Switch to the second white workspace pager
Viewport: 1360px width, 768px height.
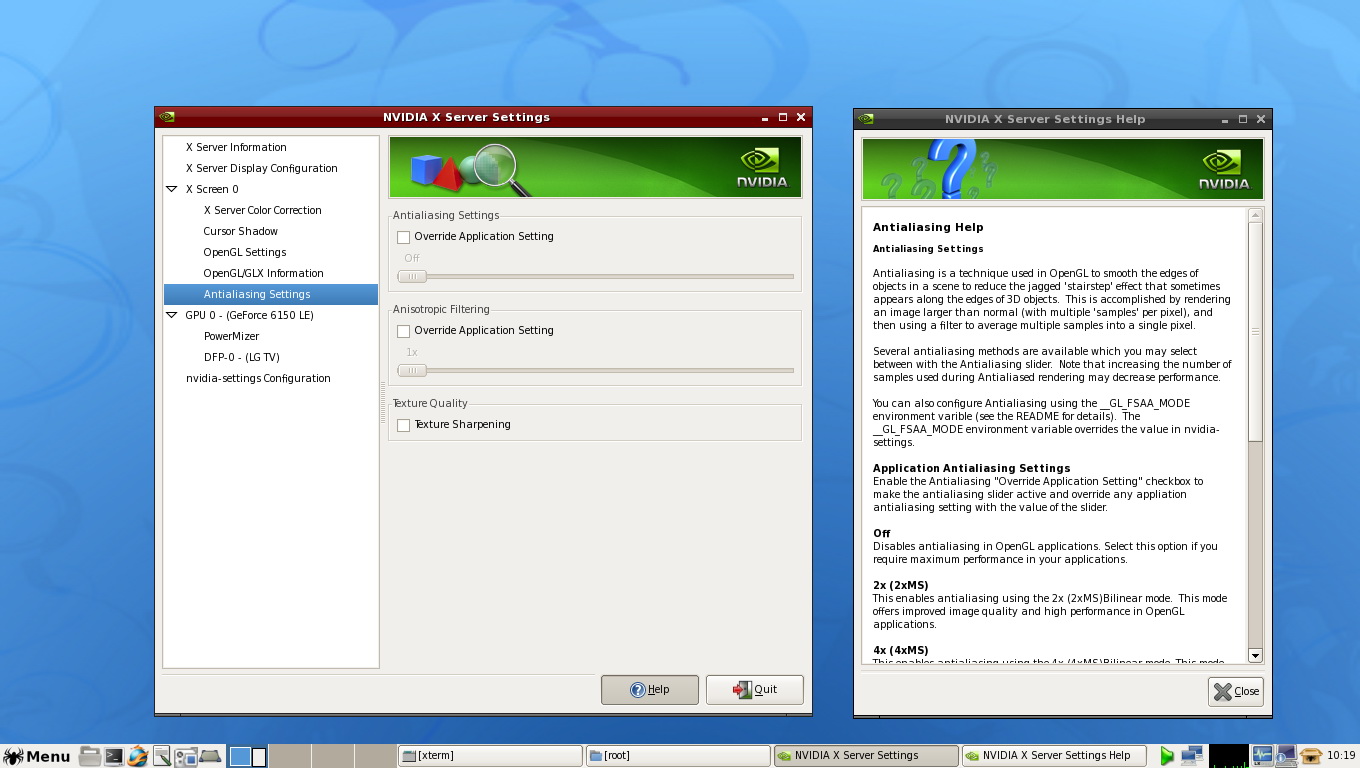tap(259, 757)
